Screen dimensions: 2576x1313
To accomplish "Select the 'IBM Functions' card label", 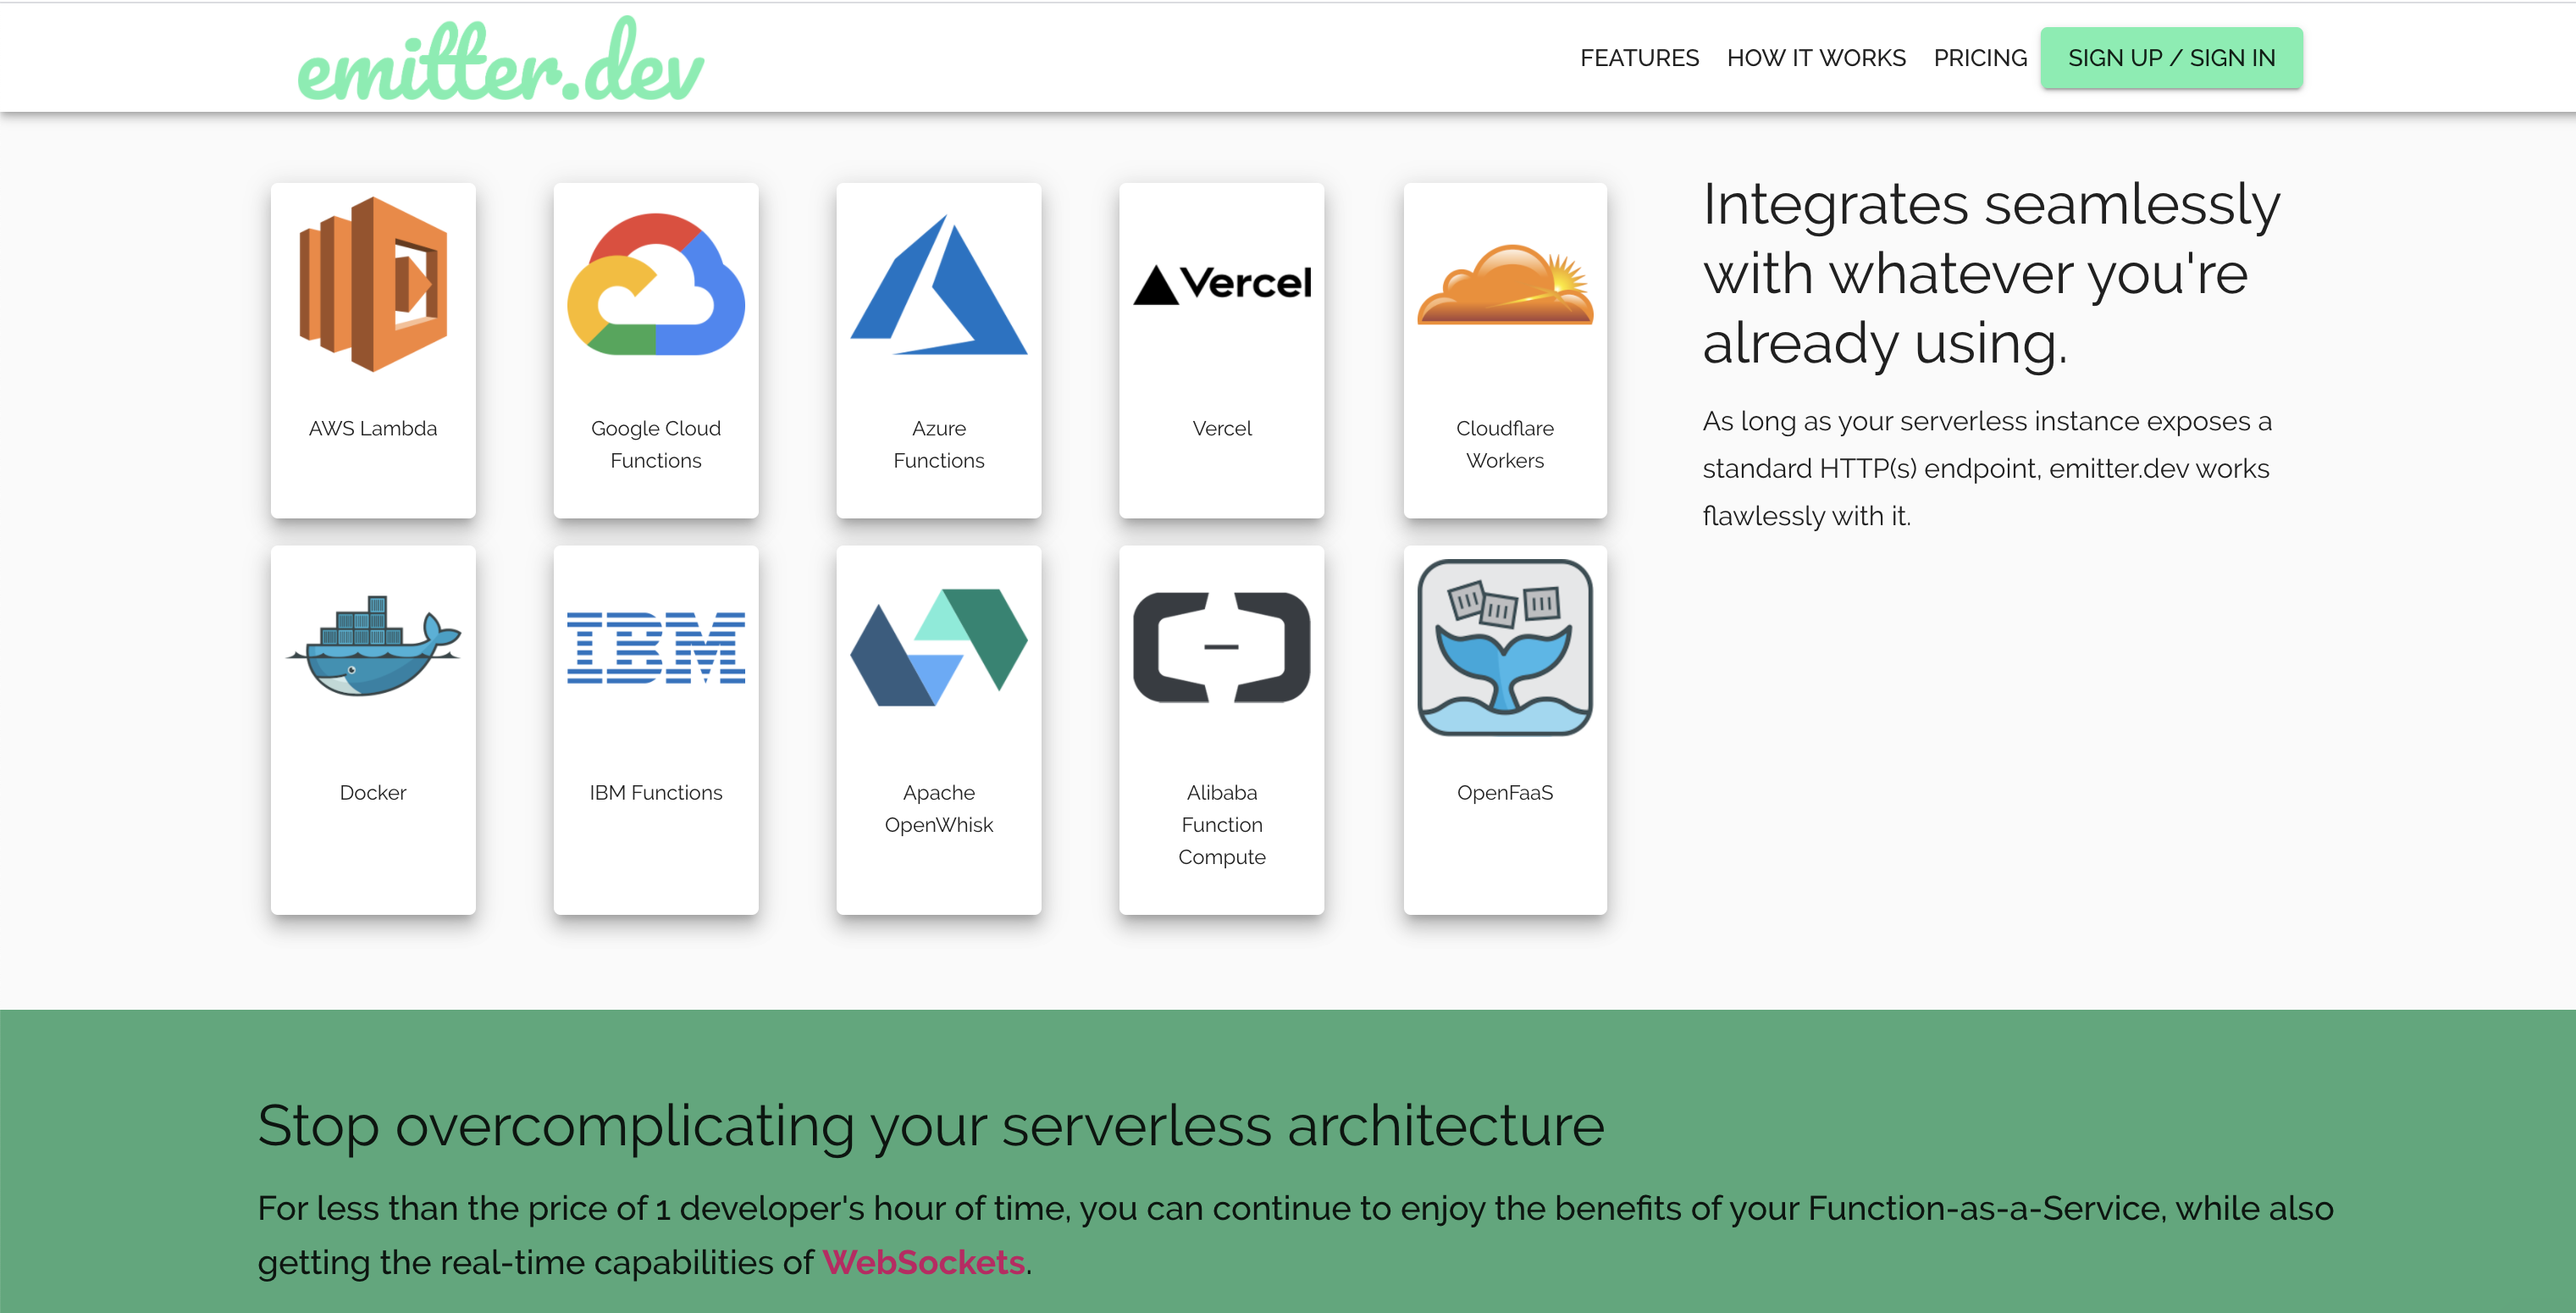I will click(656, 792).
